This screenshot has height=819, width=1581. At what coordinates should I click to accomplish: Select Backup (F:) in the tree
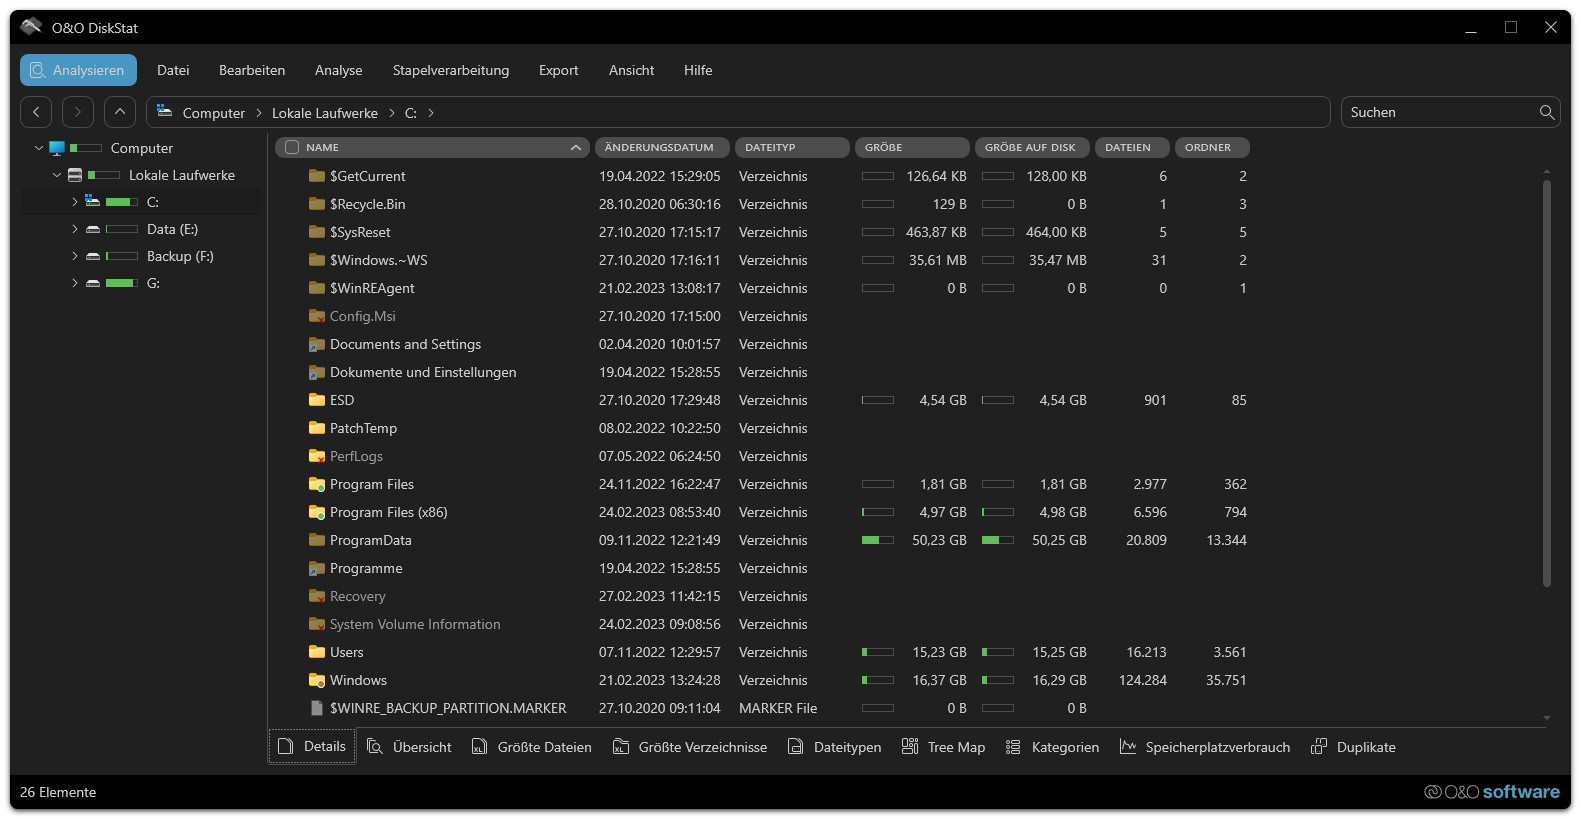pos(180,256)
